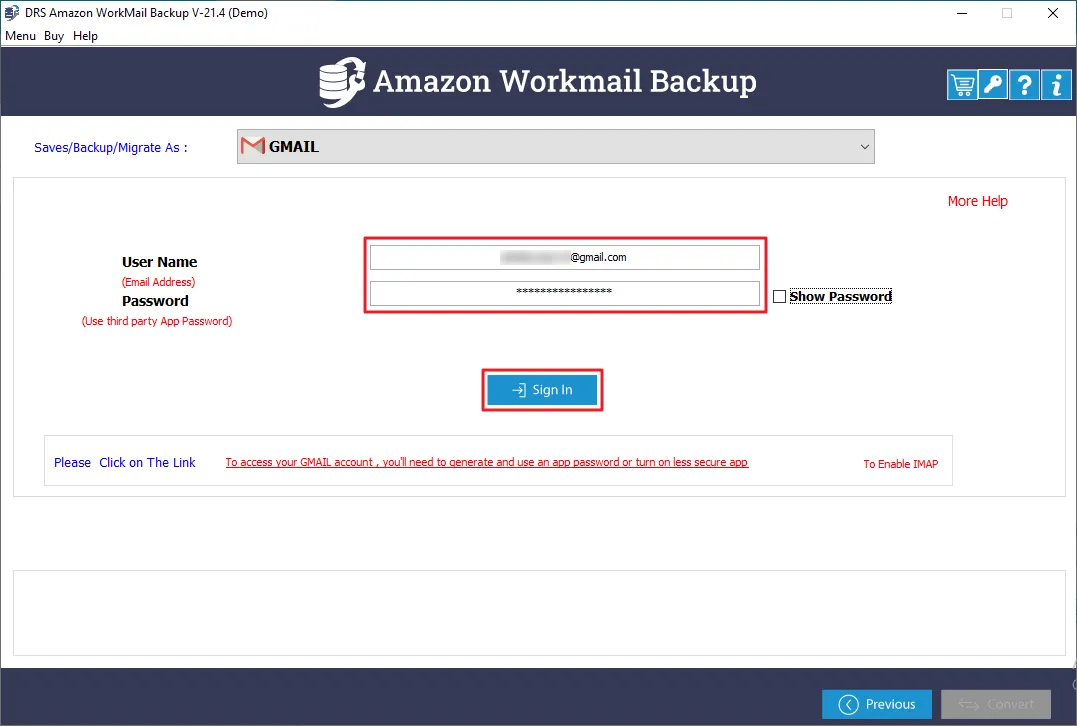Close the application window

coord(1052,13)
